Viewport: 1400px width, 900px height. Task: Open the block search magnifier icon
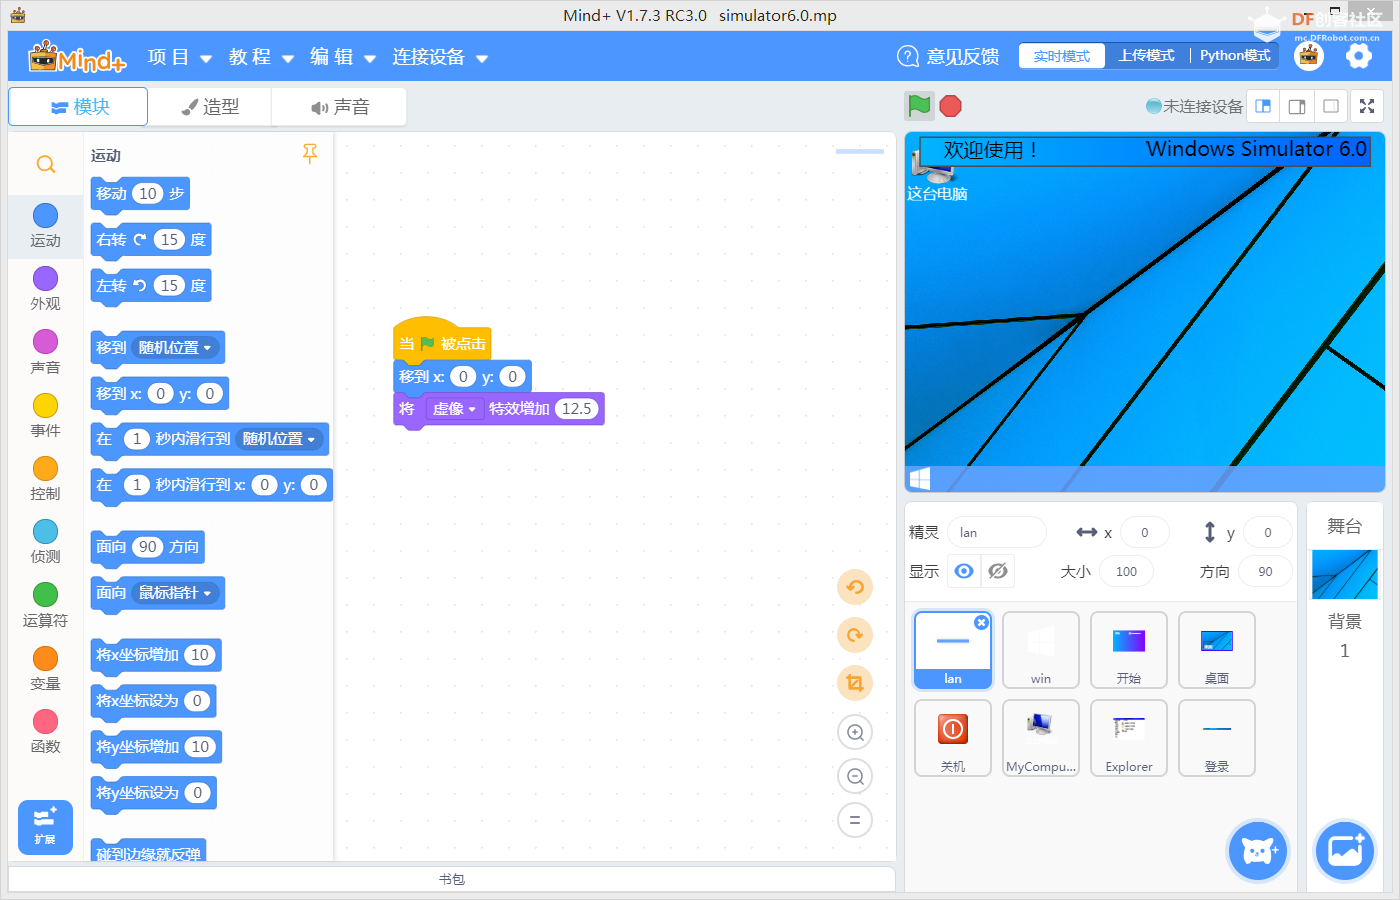[46, 165]
